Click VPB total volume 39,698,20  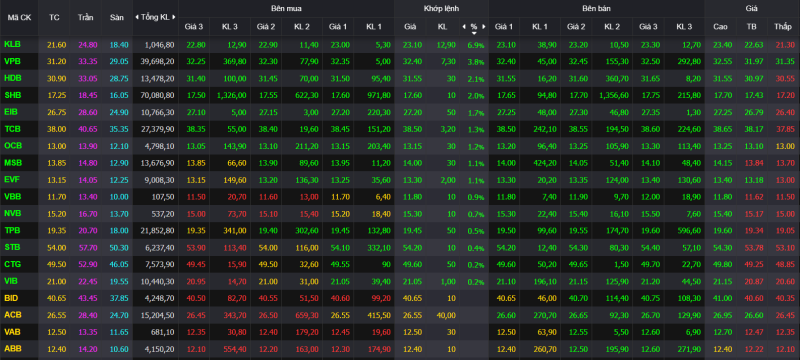click(x=159, y=62)
